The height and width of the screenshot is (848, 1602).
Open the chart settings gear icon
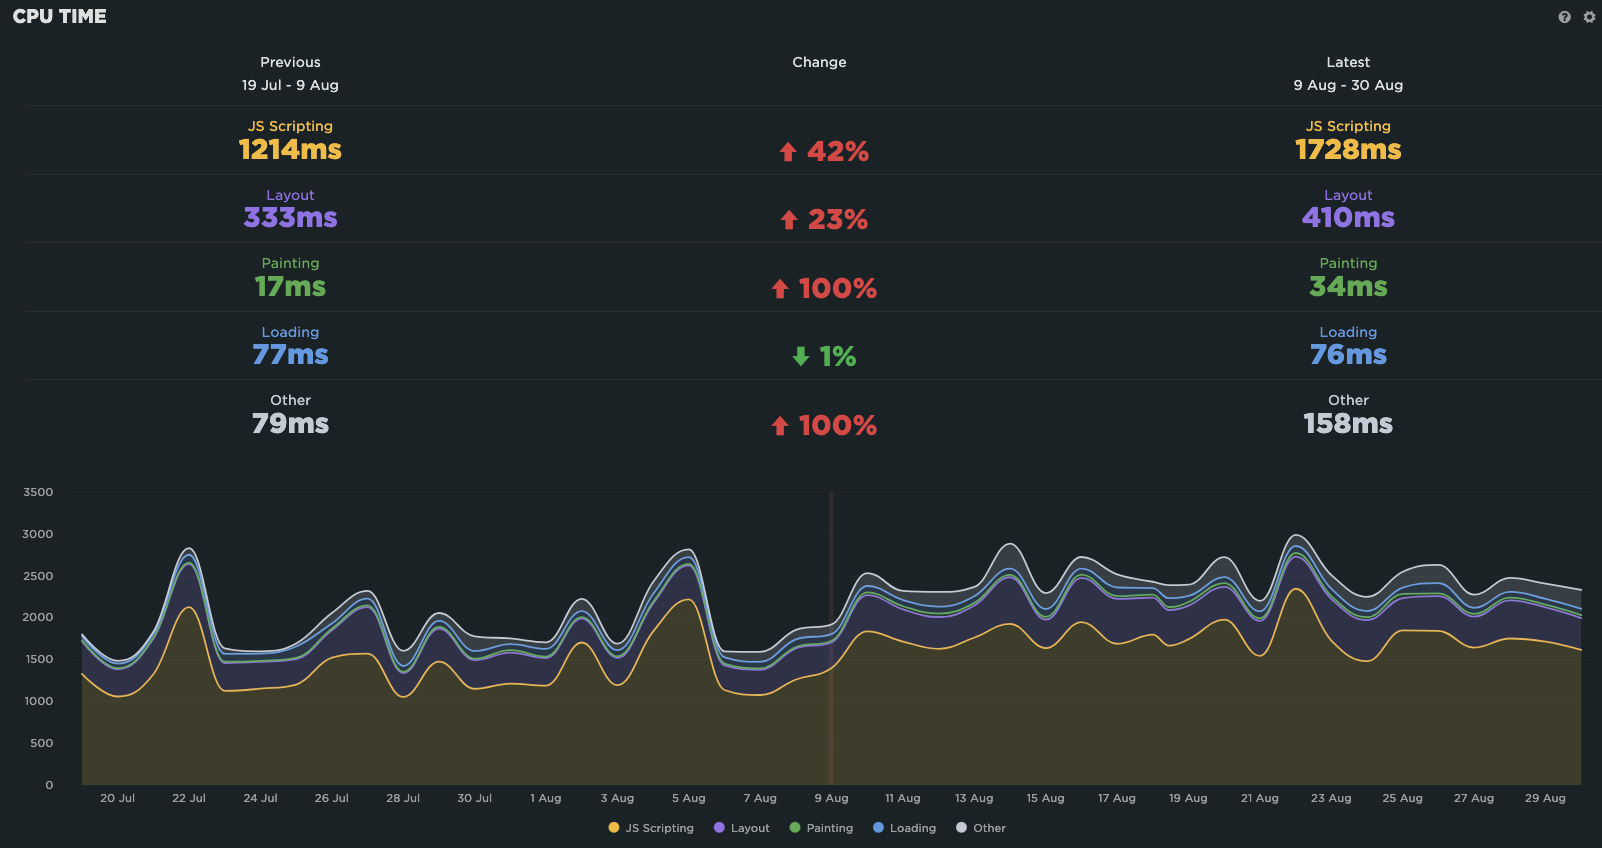click(x=1589, y=17)
